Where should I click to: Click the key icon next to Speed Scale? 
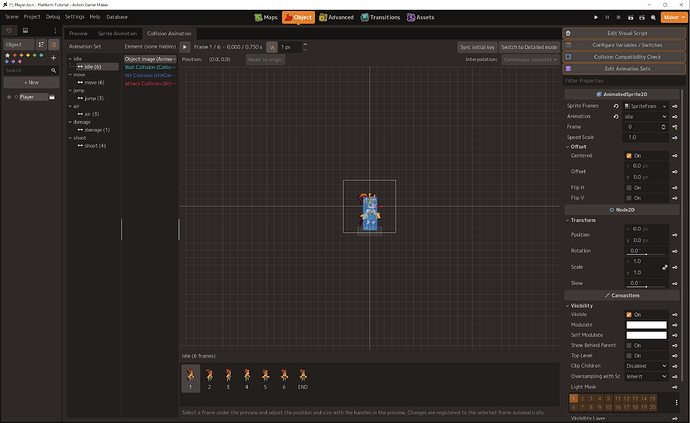point(675,137)
